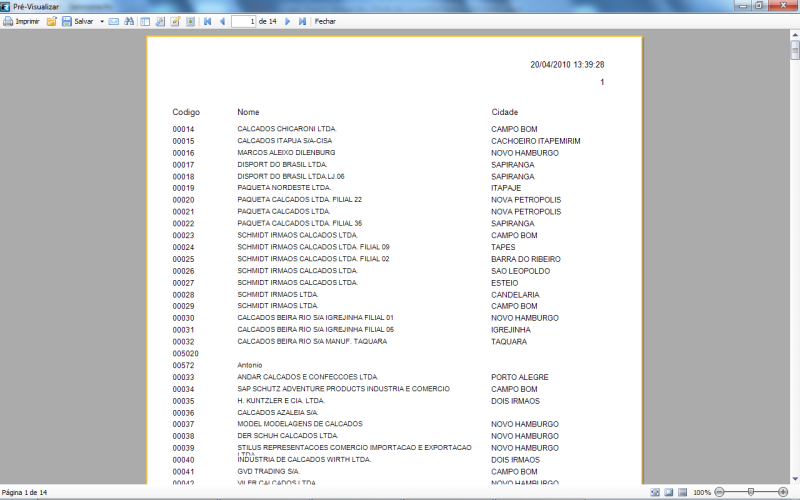Click CACHOEIRO ITAPEMIRIM city

[x=536, y=141]
